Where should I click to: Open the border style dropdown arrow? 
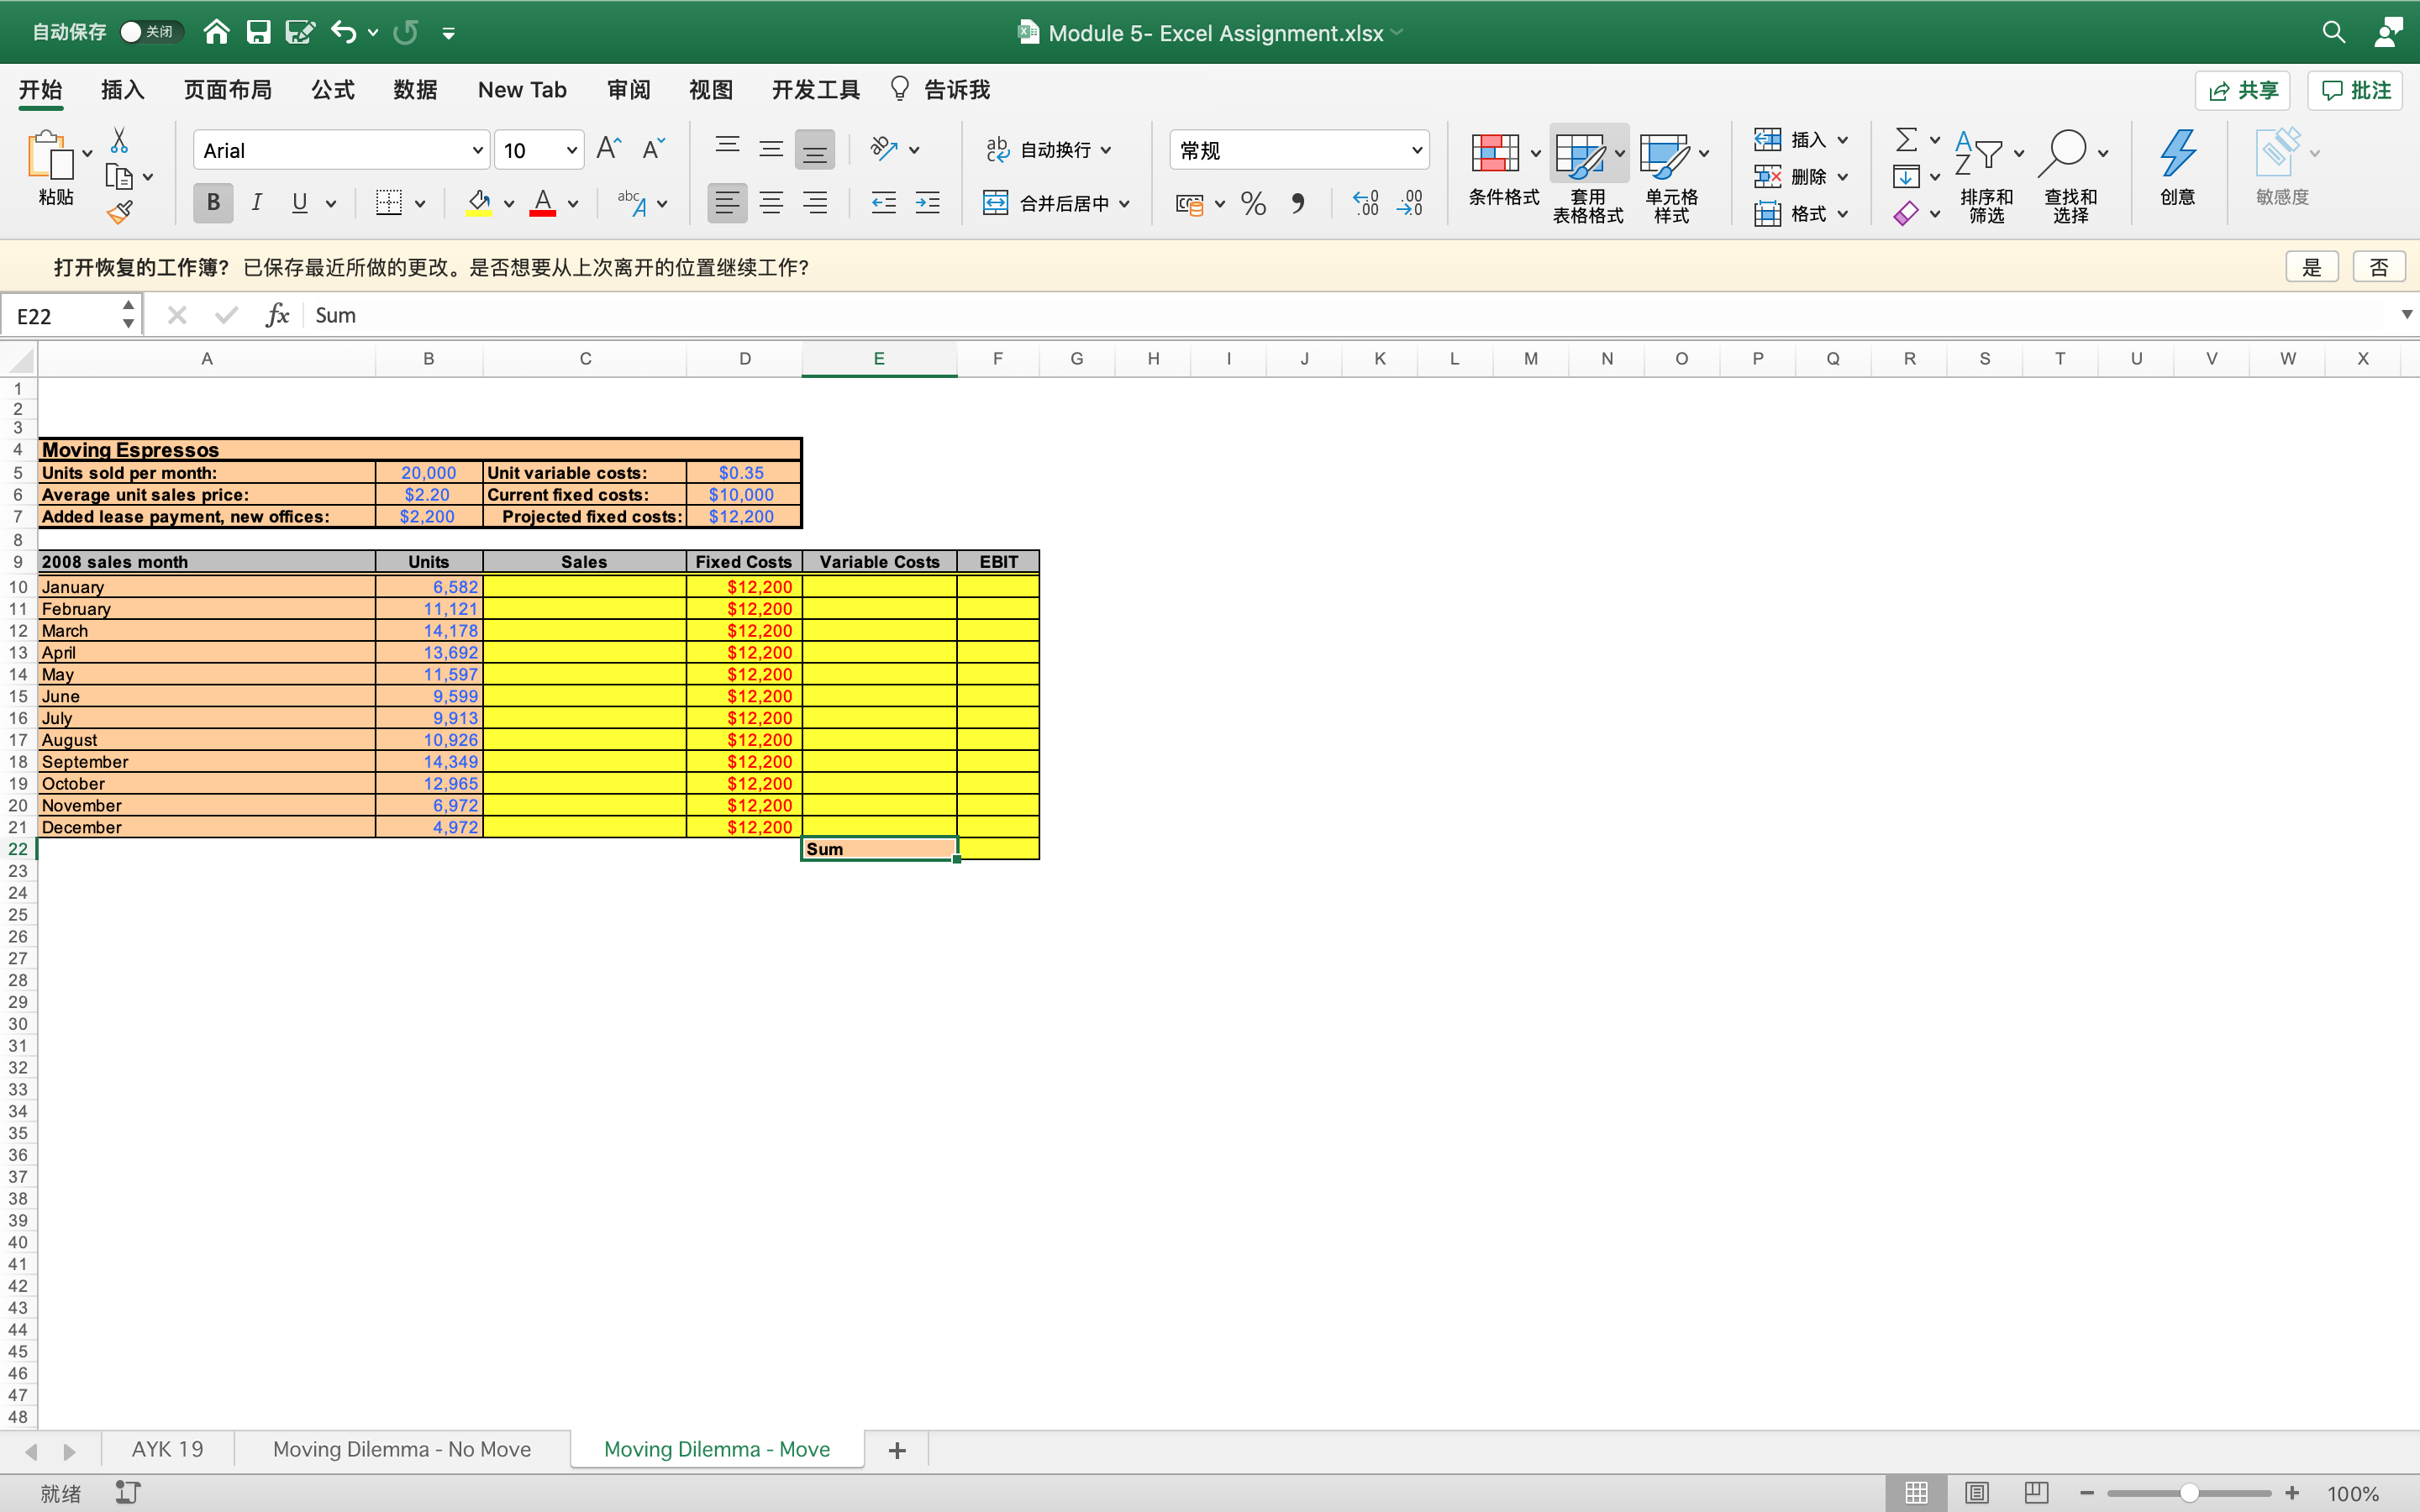click(421, 203)
